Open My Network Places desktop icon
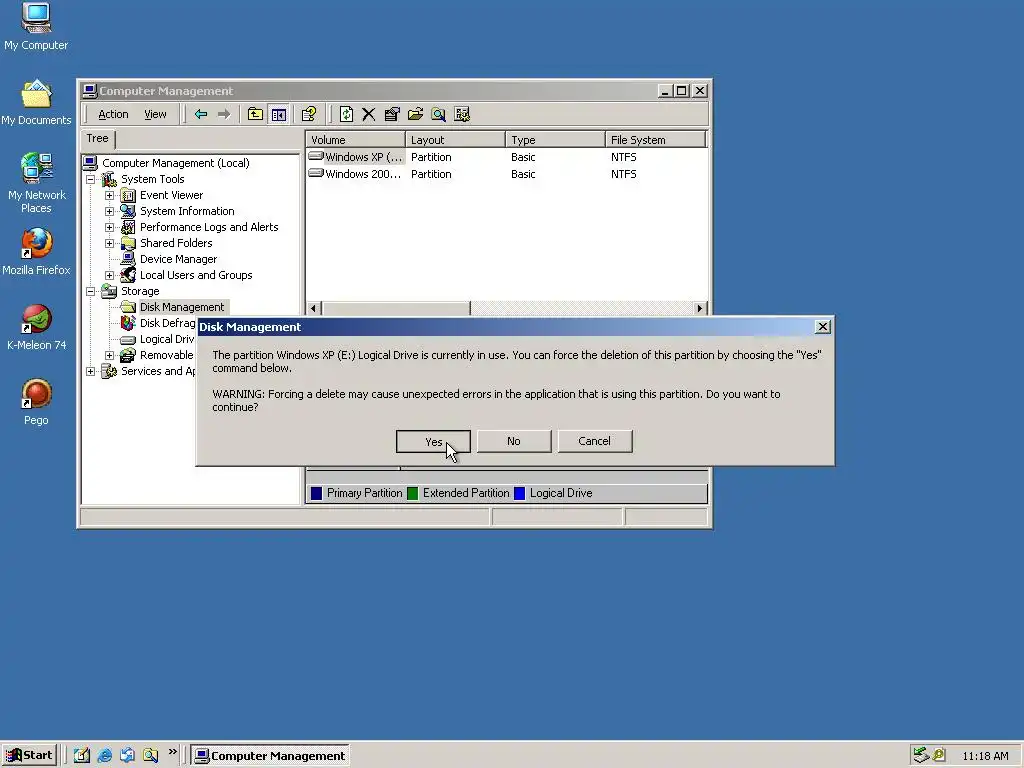The width and height of the screenshot is (1024, 768). (36, 183)
